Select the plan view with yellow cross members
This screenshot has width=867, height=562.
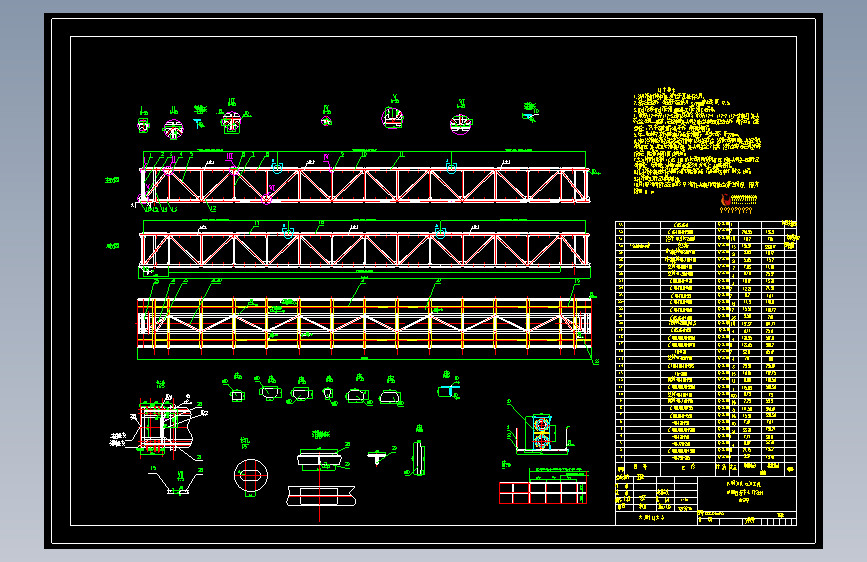point(364,324)
